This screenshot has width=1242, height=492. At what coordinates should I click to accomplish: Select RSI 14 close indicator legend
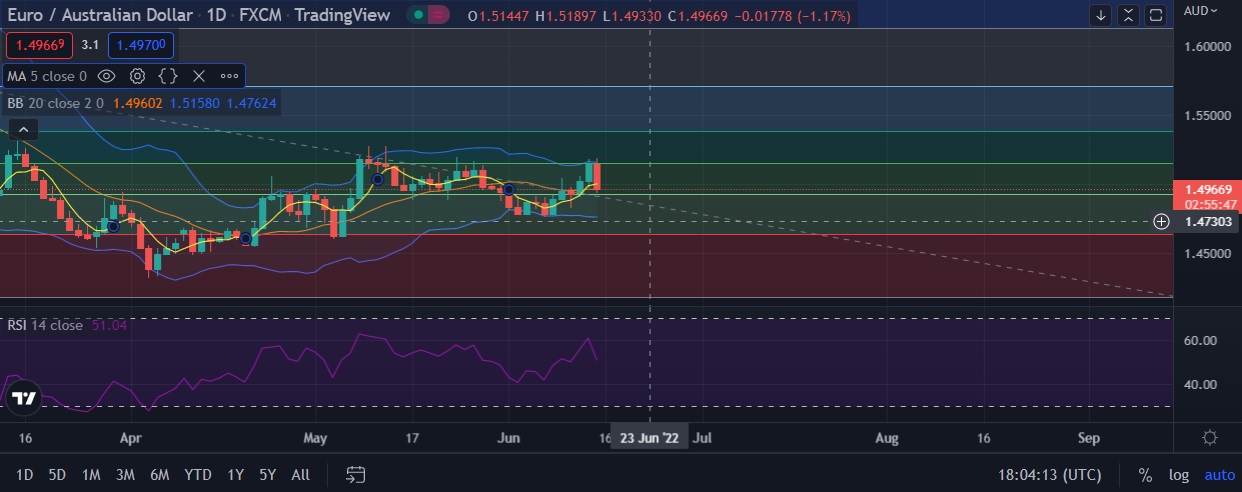coord(46,325)
